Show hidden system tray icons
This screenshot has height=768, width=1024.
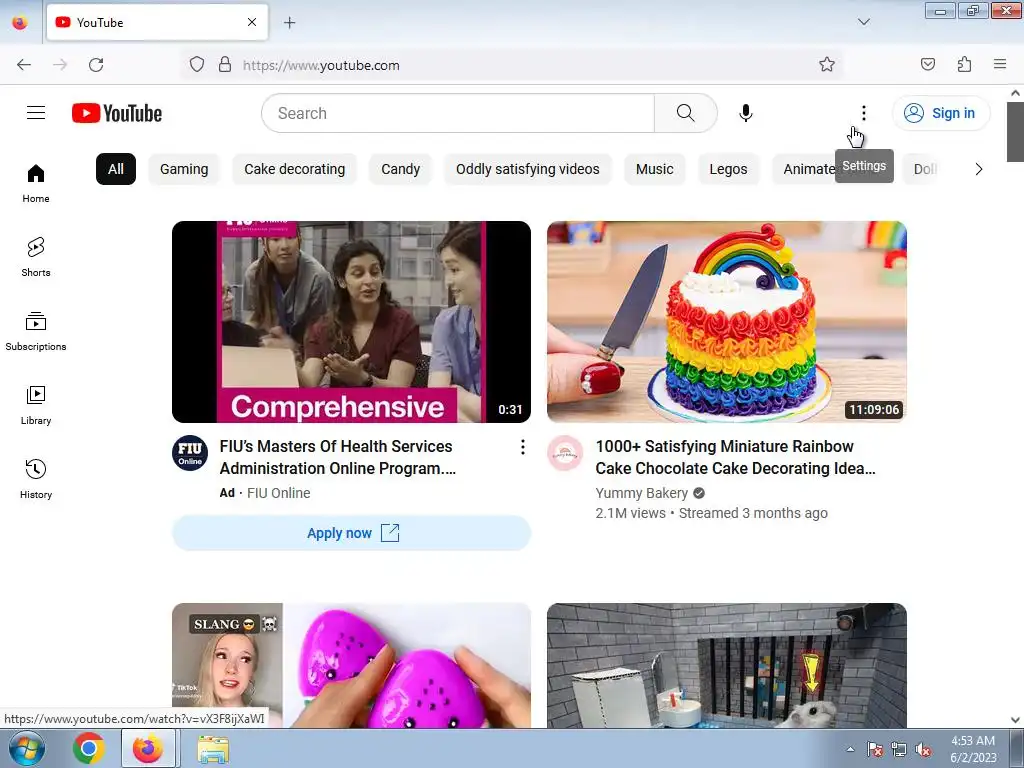pos(850,749)
